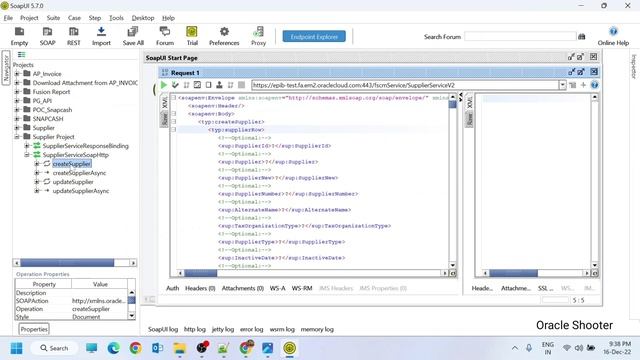Open the blue help icon in Request 1
Image resolution: width=640 pixels, height=360 pixels.
pos(594,85)
